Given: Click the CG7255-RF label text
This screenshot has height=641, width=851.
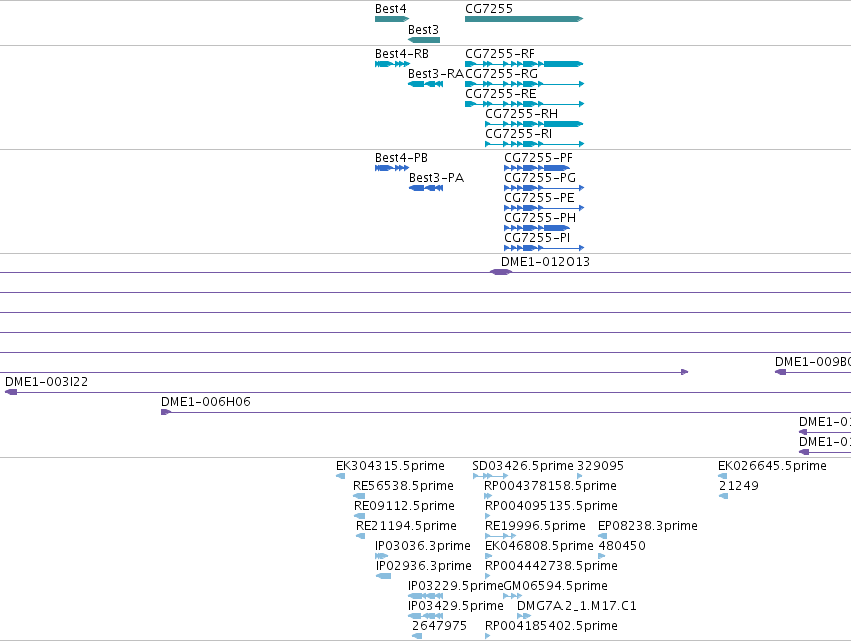Looking at the screenshot, I should pos(500,54).
